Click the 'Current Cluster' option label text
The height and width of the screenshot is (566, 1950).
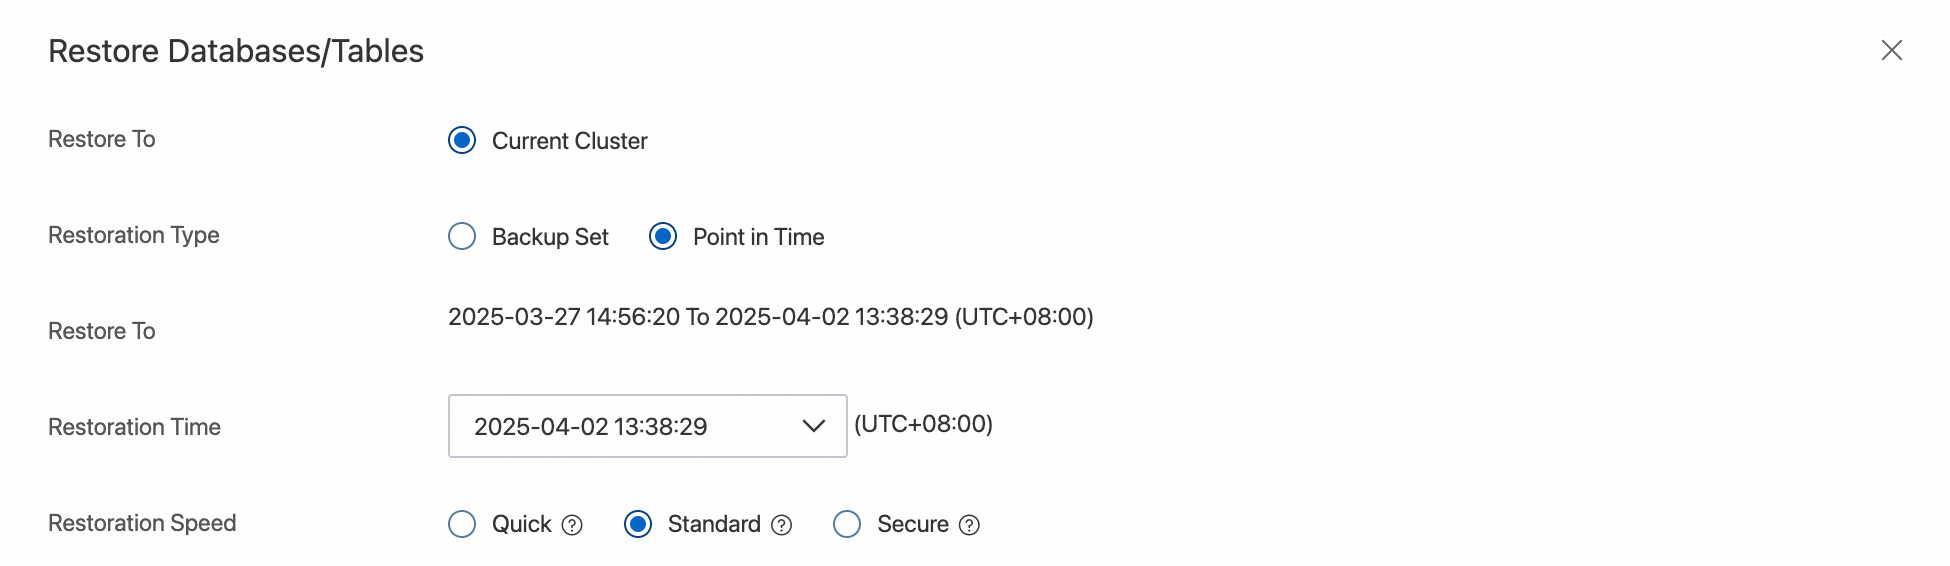pyautogui.click(x=569, y=141)
